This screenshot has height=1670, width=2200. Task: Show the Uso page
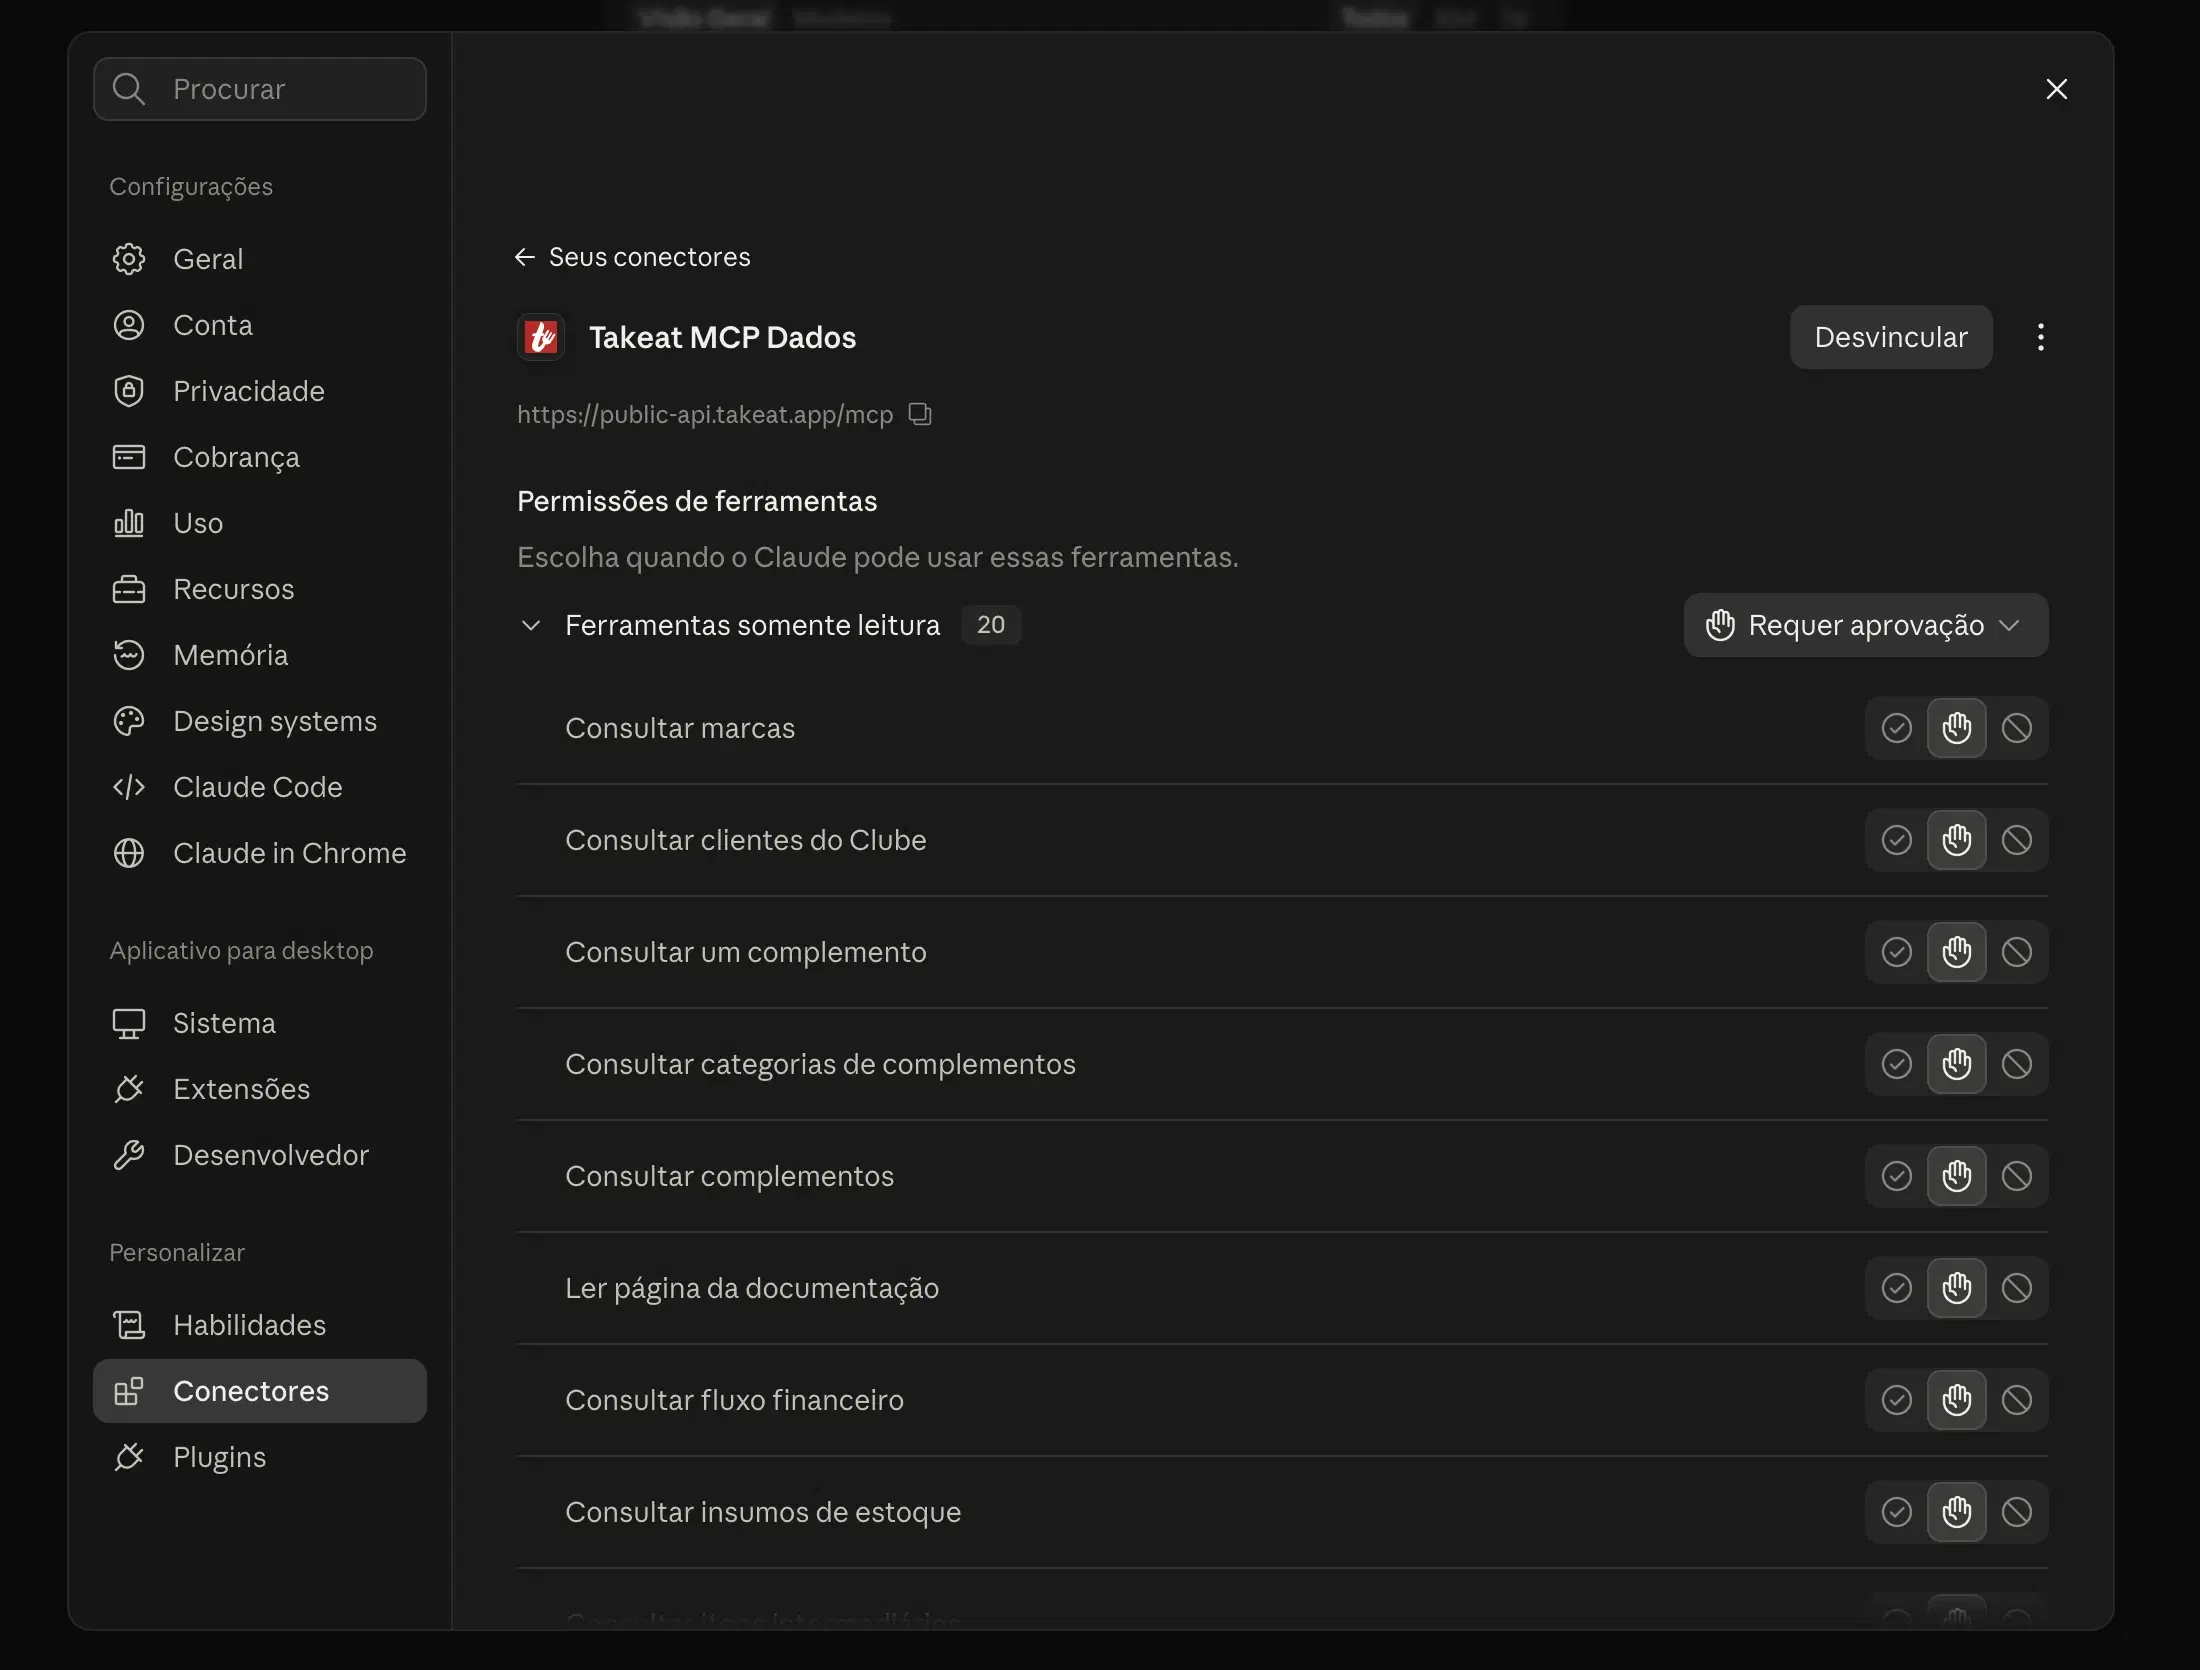point(260,523)
